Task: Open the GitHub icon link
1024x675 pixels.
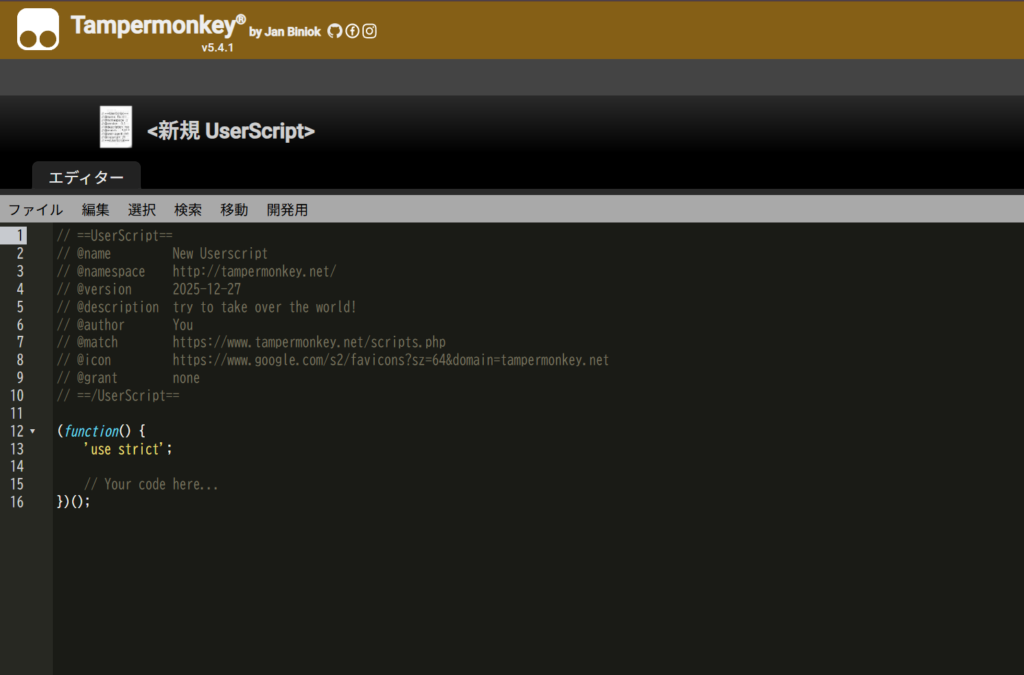Action: point(335,31)
